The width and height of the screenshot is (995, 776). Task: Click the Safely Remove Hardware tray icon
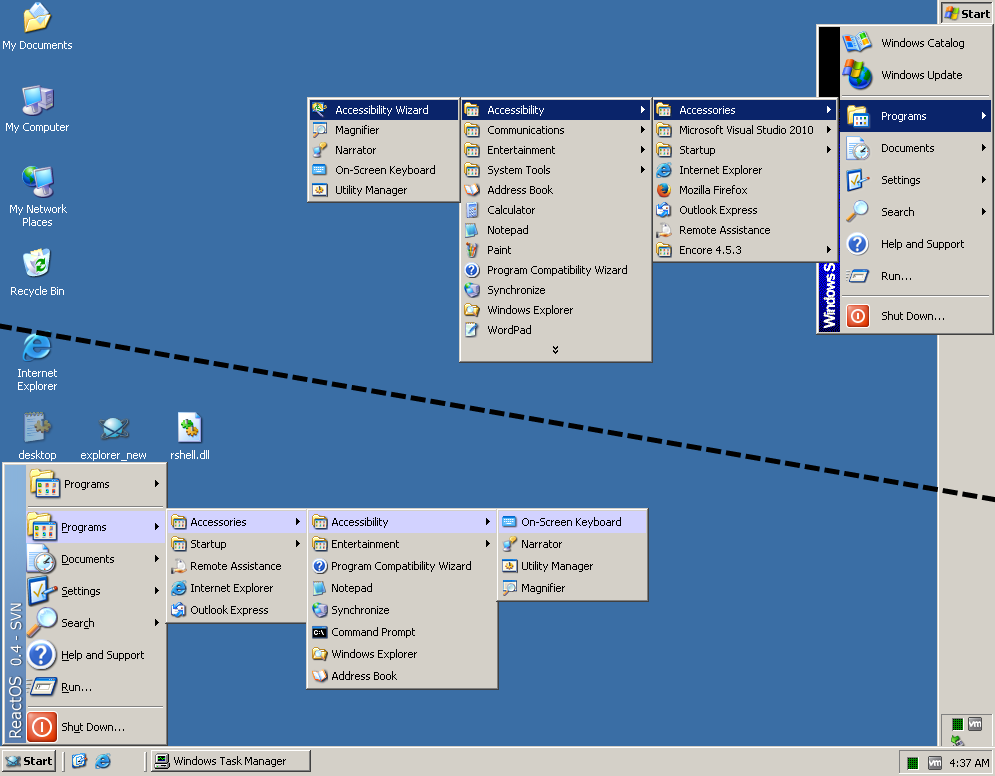coord(958,740)
